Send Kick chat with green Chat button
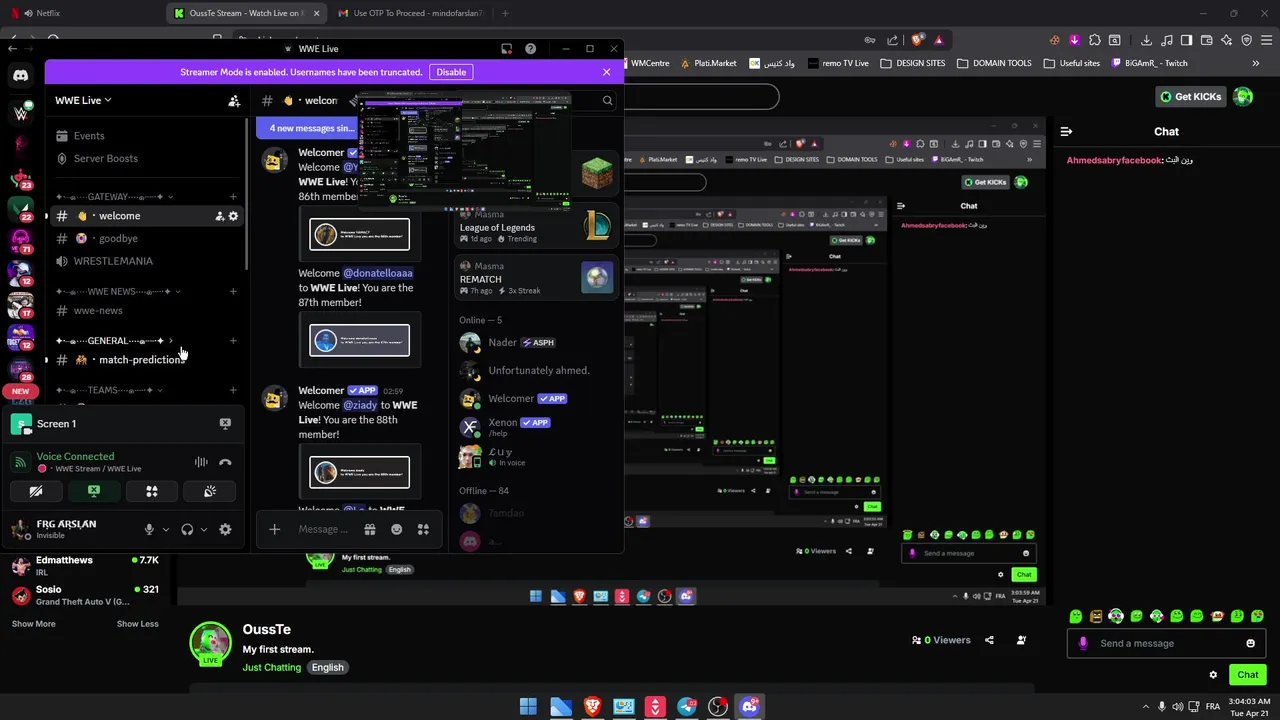The width and height of the screenshot is (1280, 720). (1248, 674)
